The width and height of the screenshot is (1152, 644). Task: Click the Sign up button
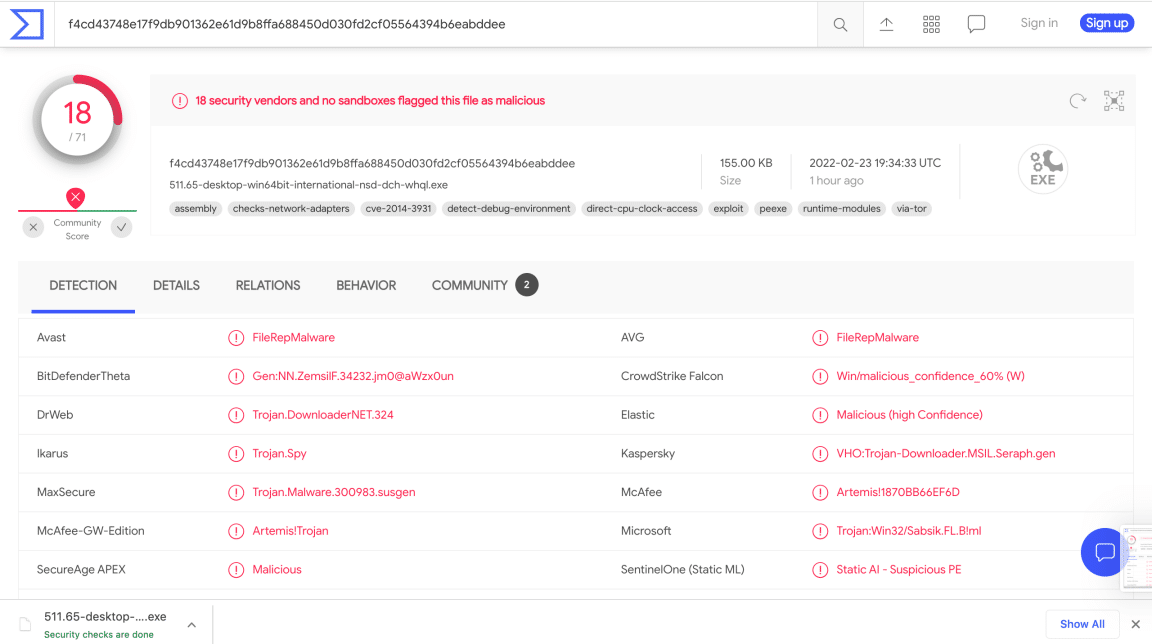[1106, 23]
